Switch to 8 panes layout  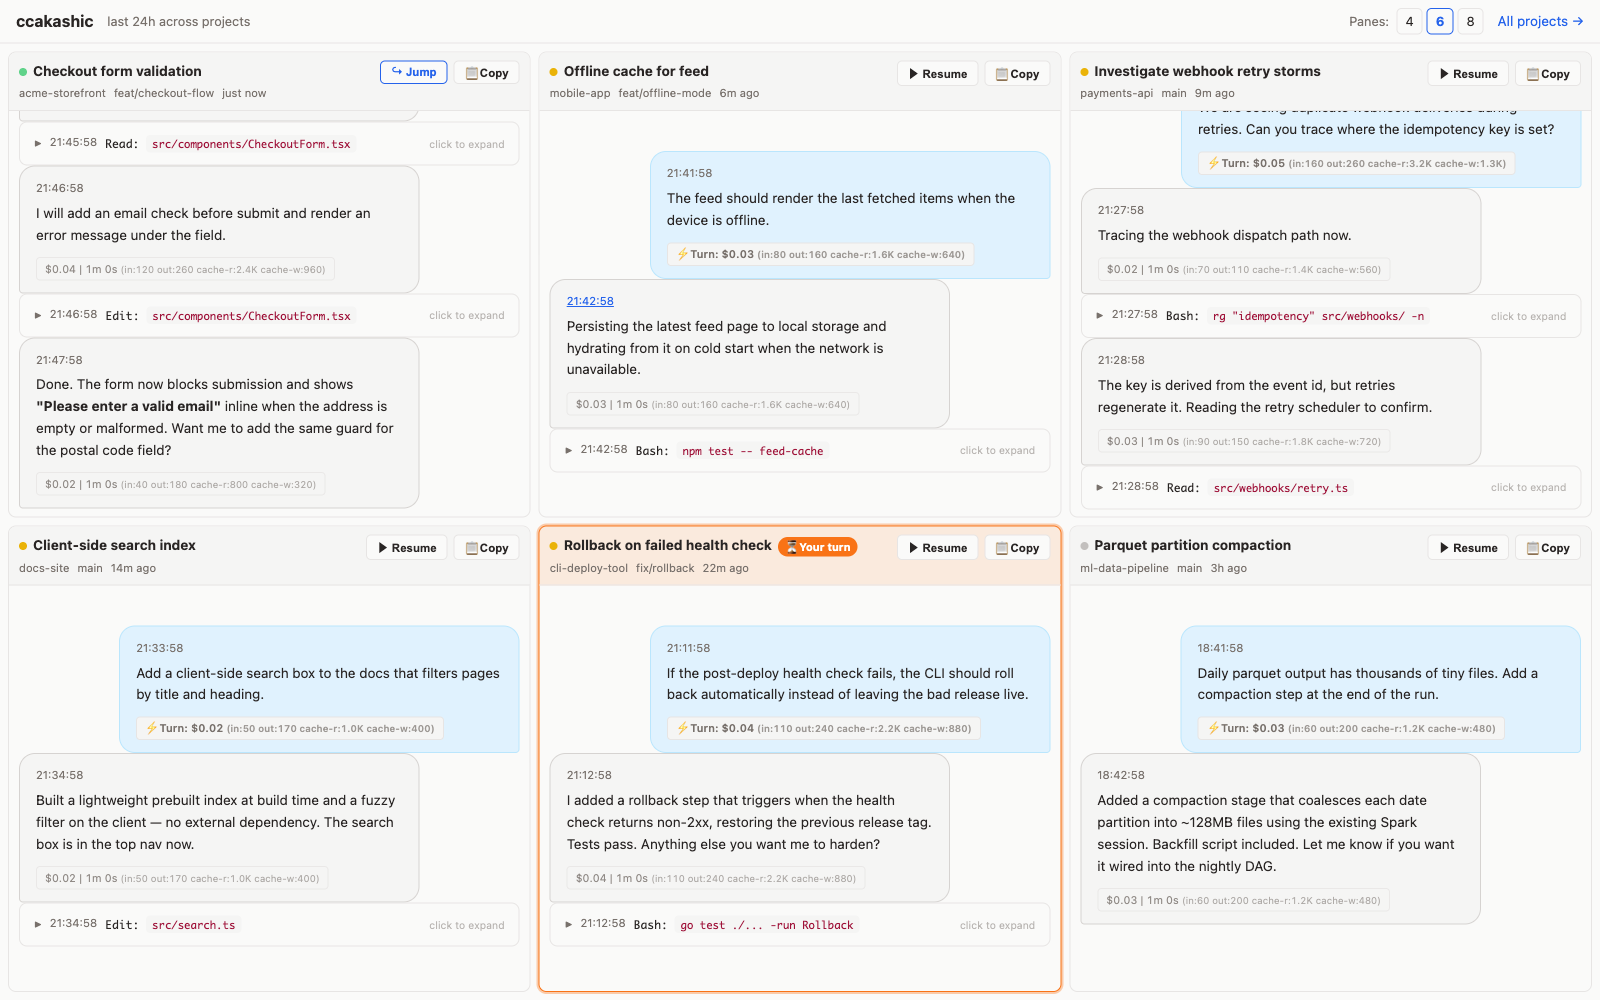[1470, 21]
